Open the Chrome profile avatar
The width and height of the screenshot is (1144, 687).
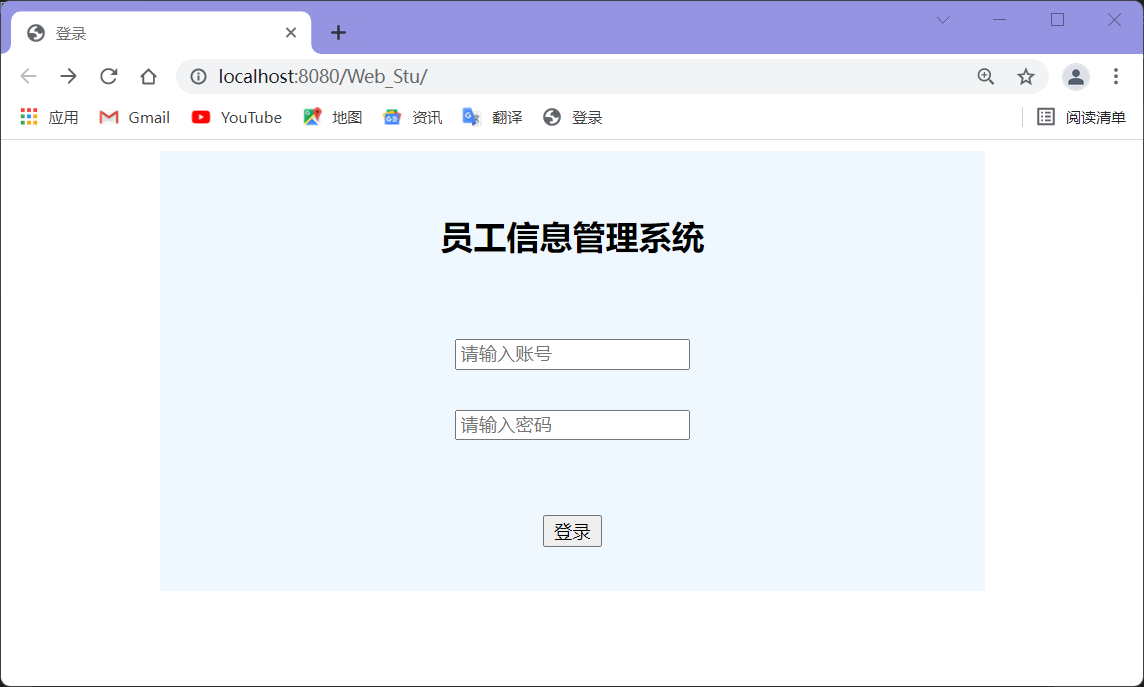click(1075, 76)
